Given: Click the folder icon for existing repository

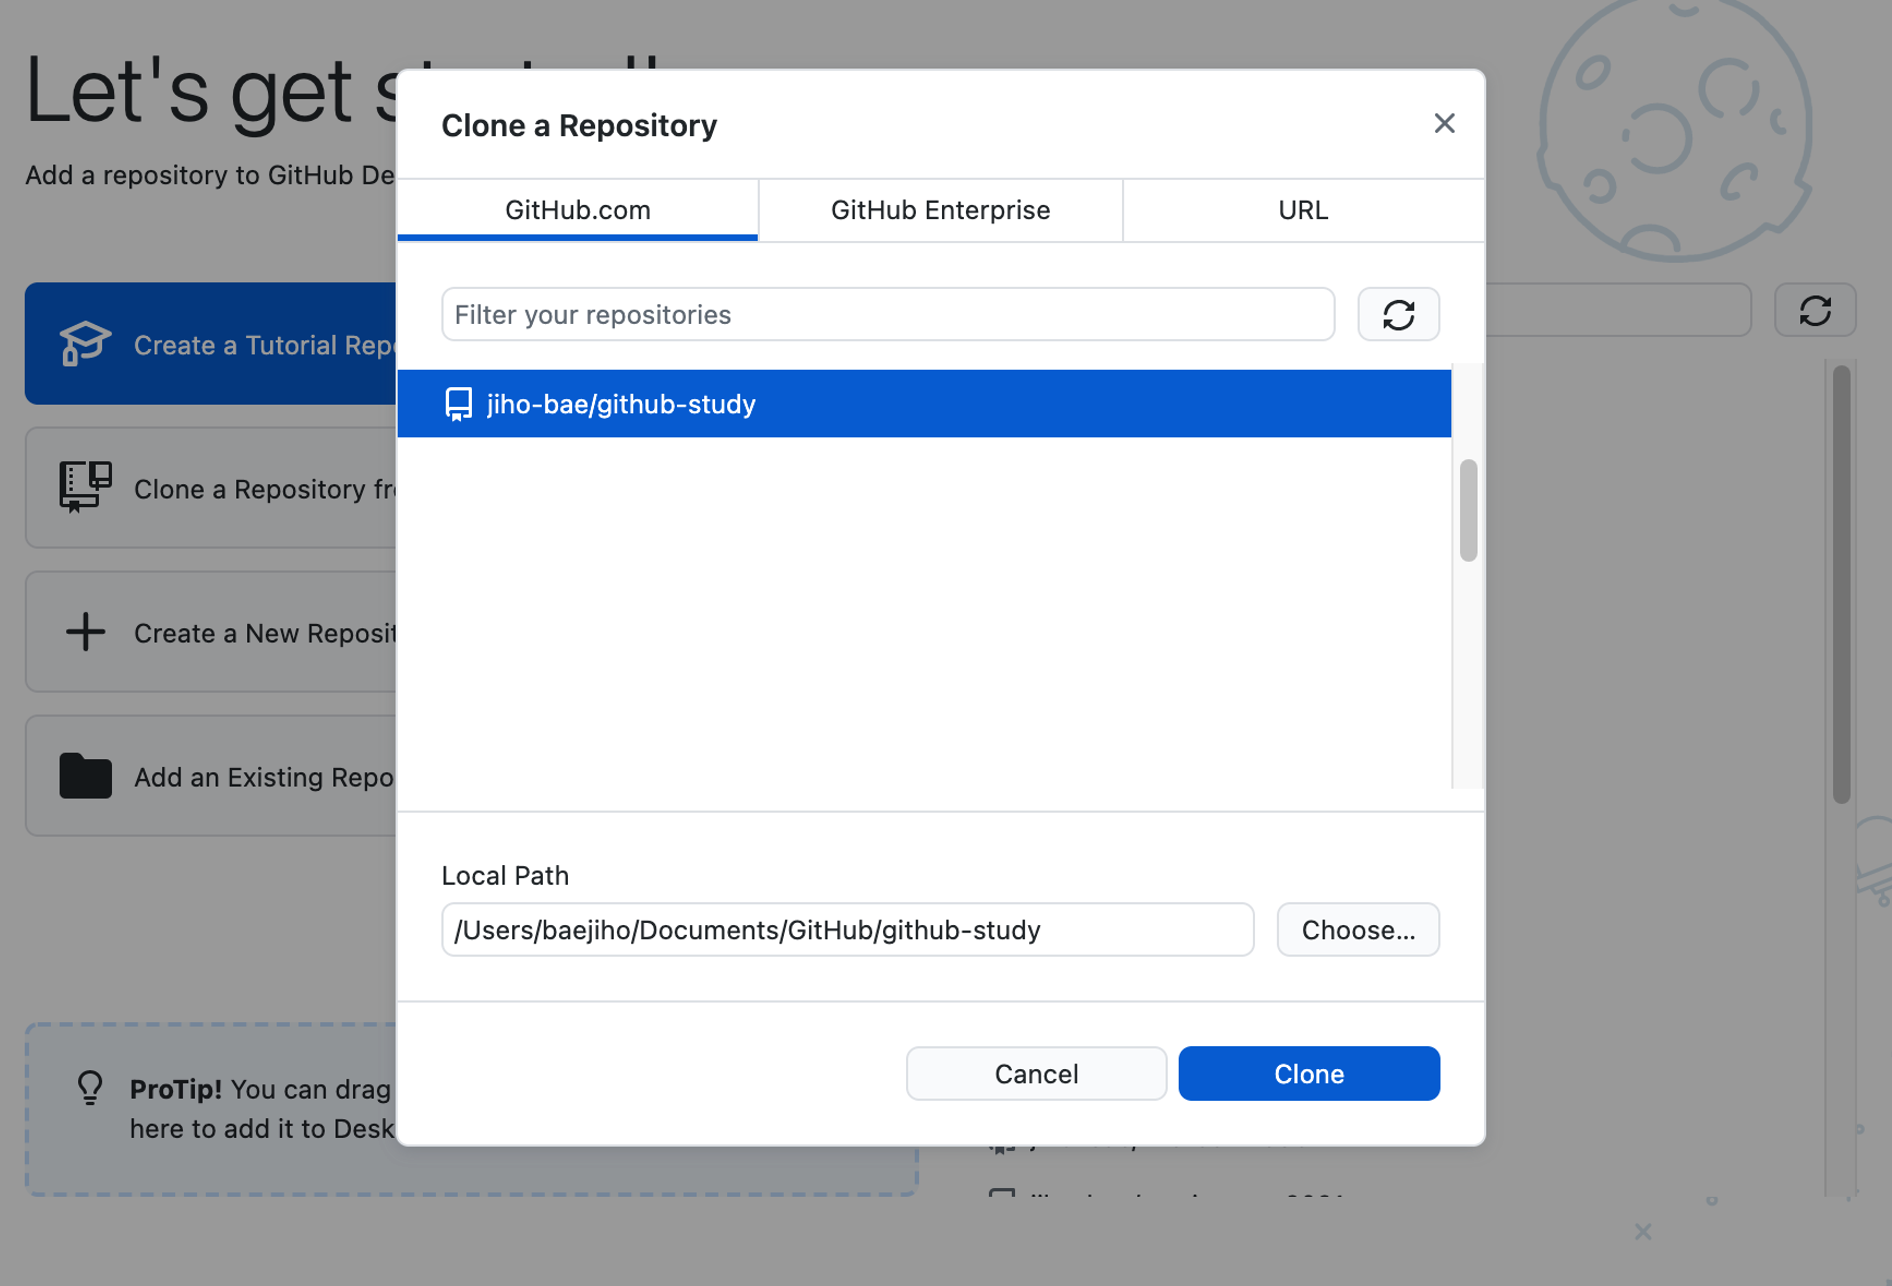Looking at the screenshot, I should 85,776.
